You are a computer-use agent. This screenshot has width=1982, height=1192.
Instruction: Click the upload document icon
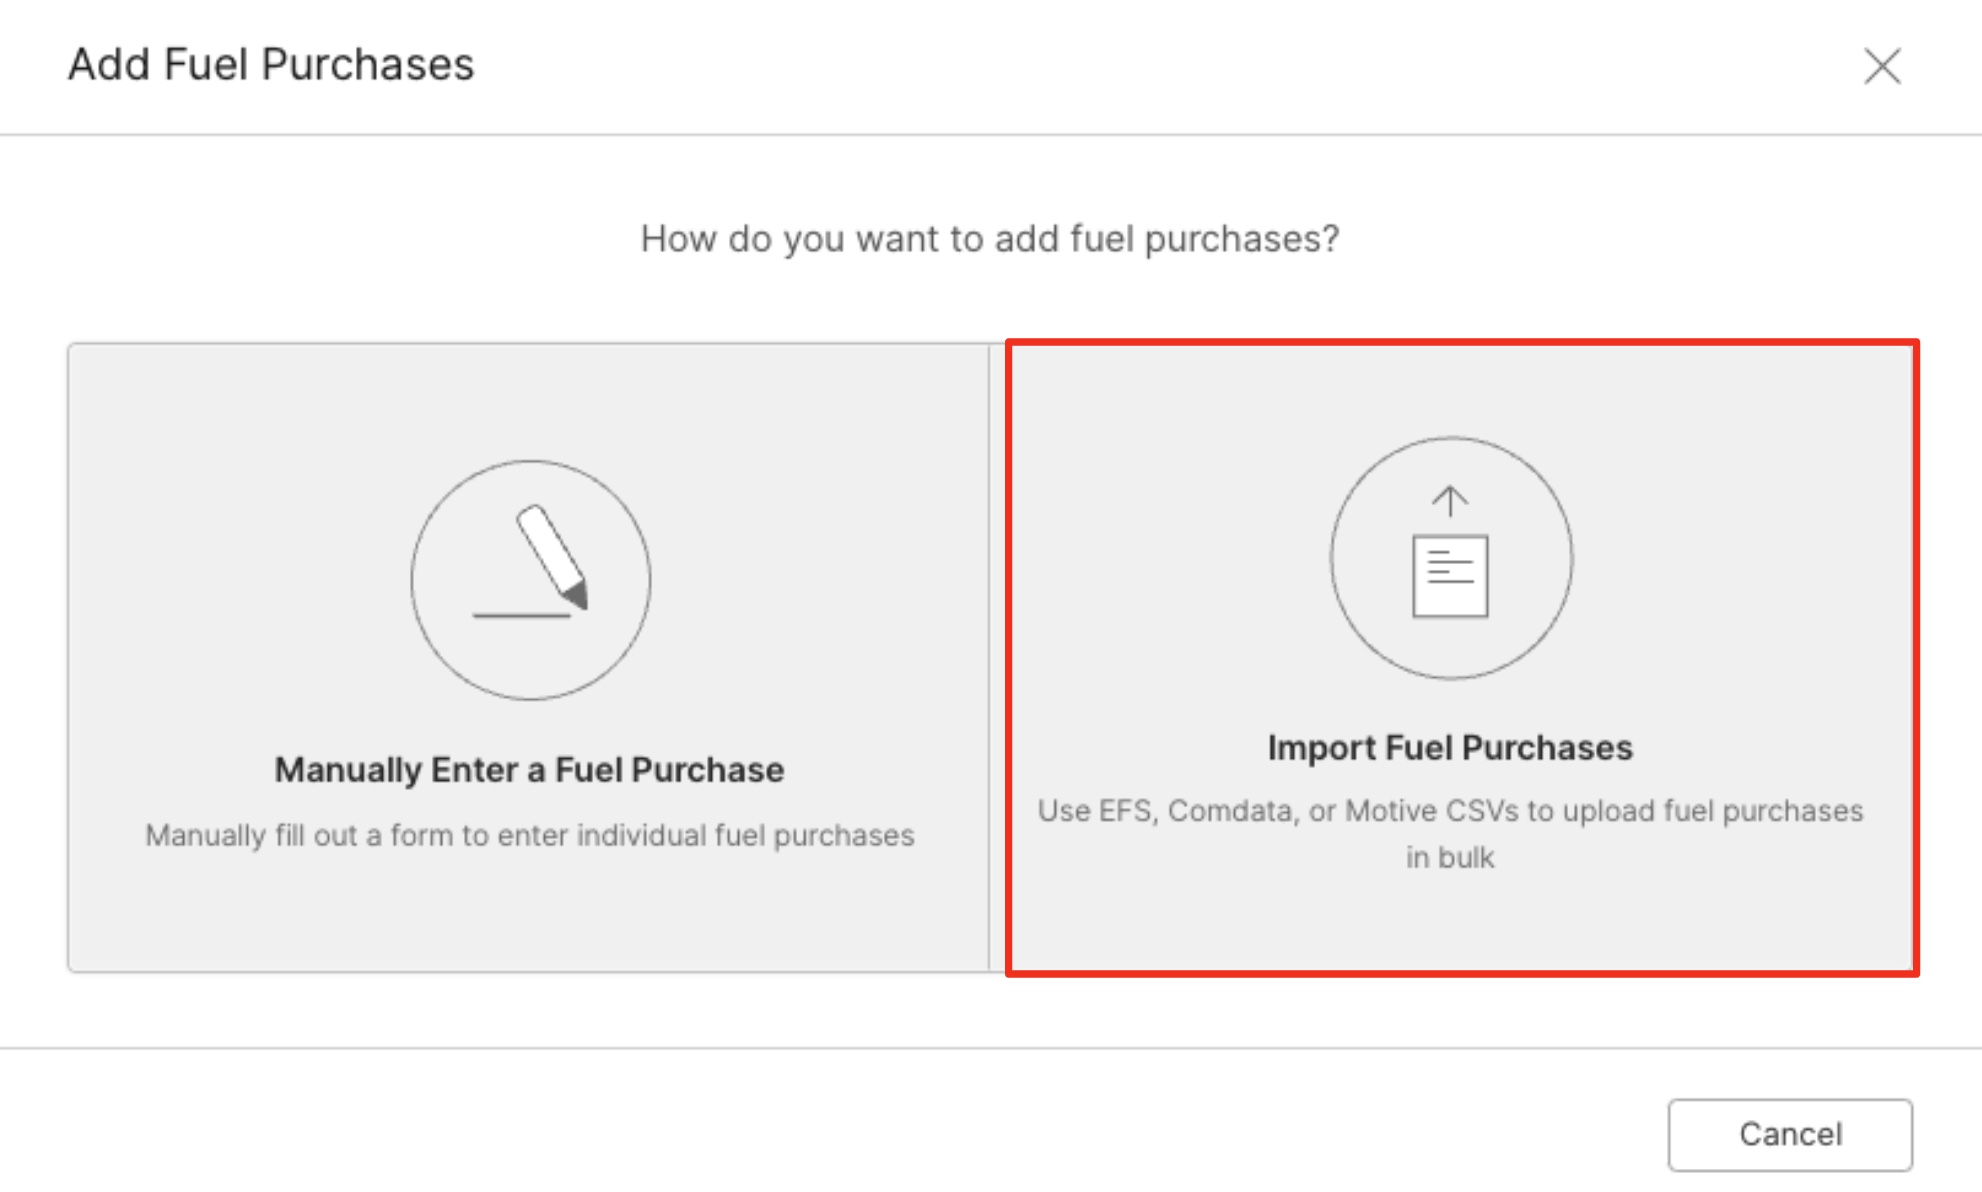[1450, 557]
